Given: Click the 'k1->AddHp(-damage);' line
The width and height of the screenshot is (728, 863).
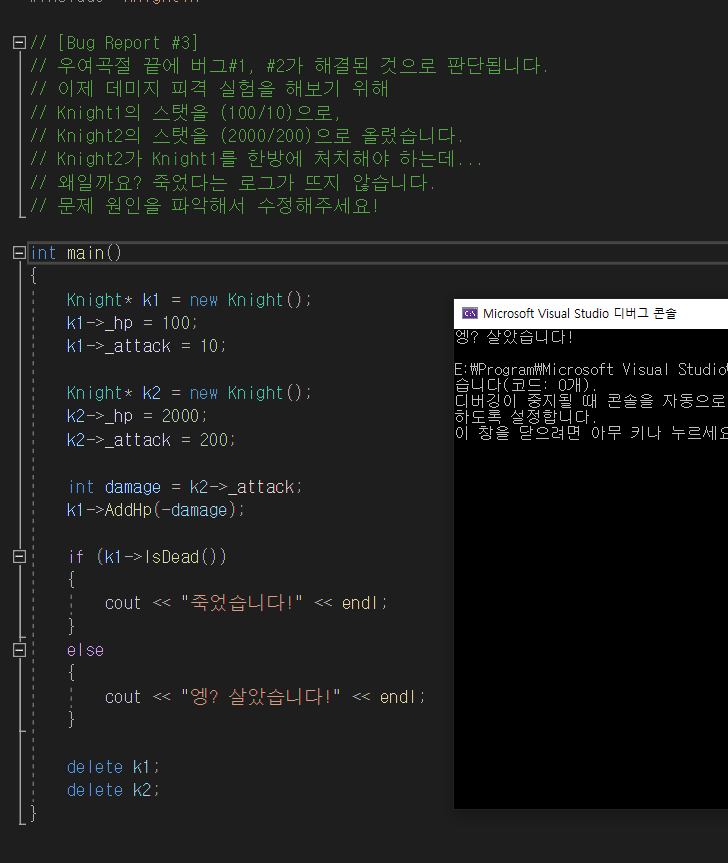Looking at the screenshot, I should pos(155,510).
